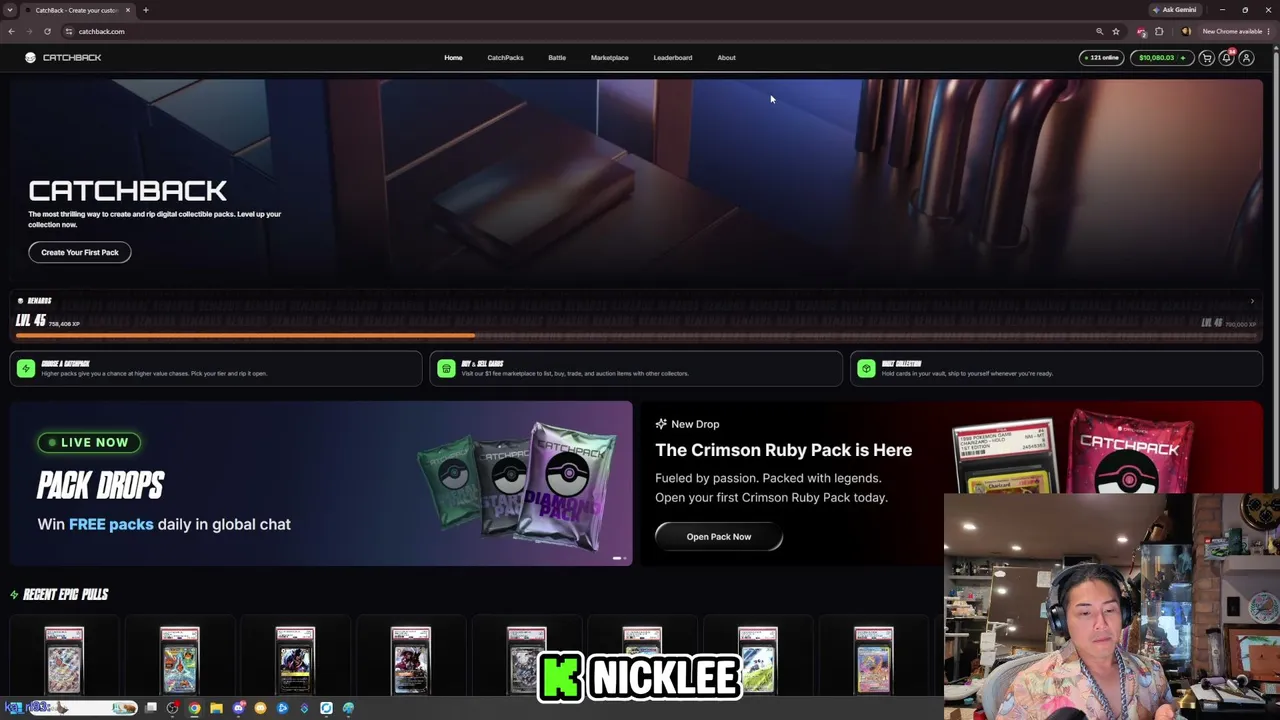Click the 121 online indicator

[x=1102, y=58]
